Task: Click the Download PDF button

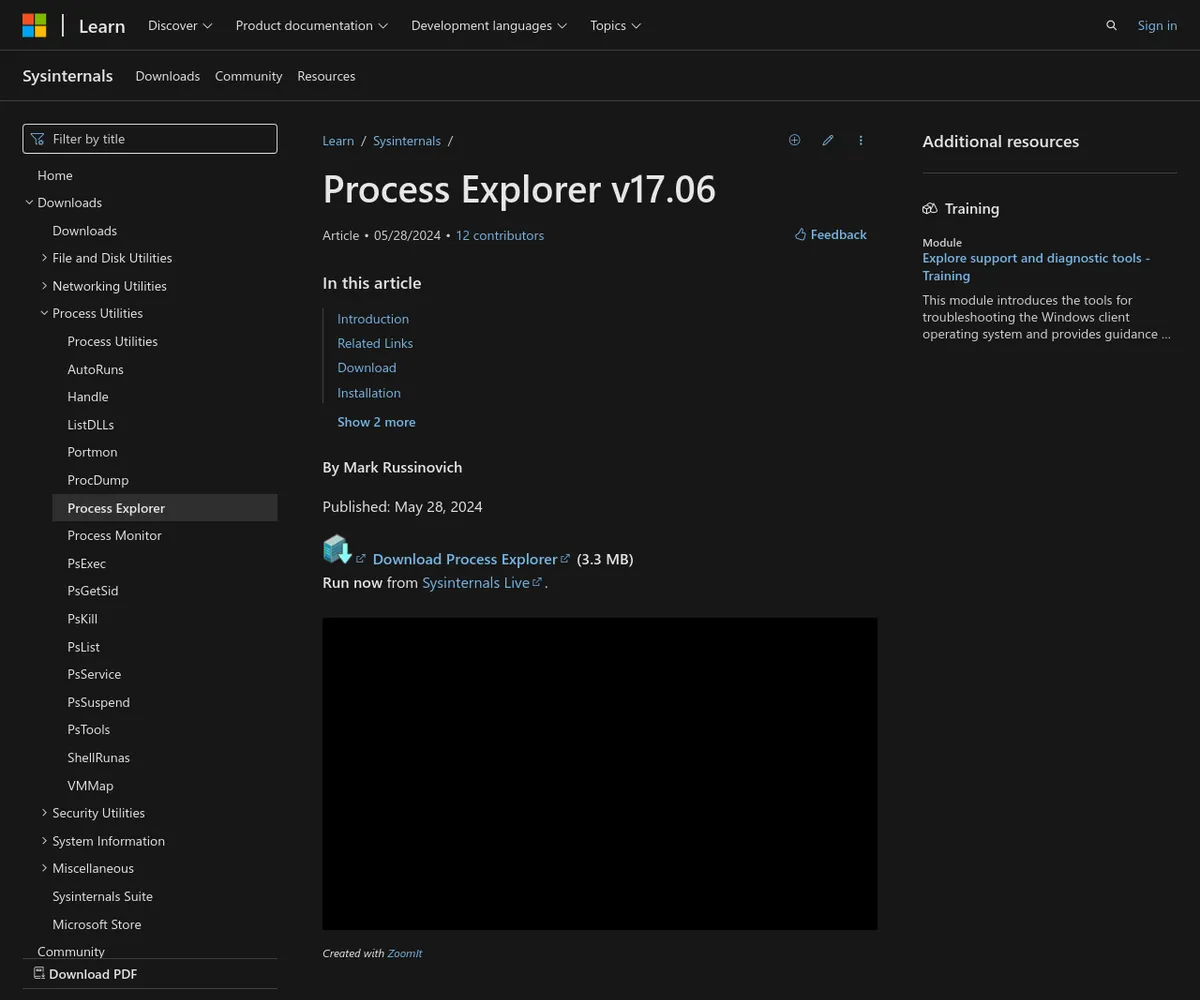Action: click(x=85, y=974)
